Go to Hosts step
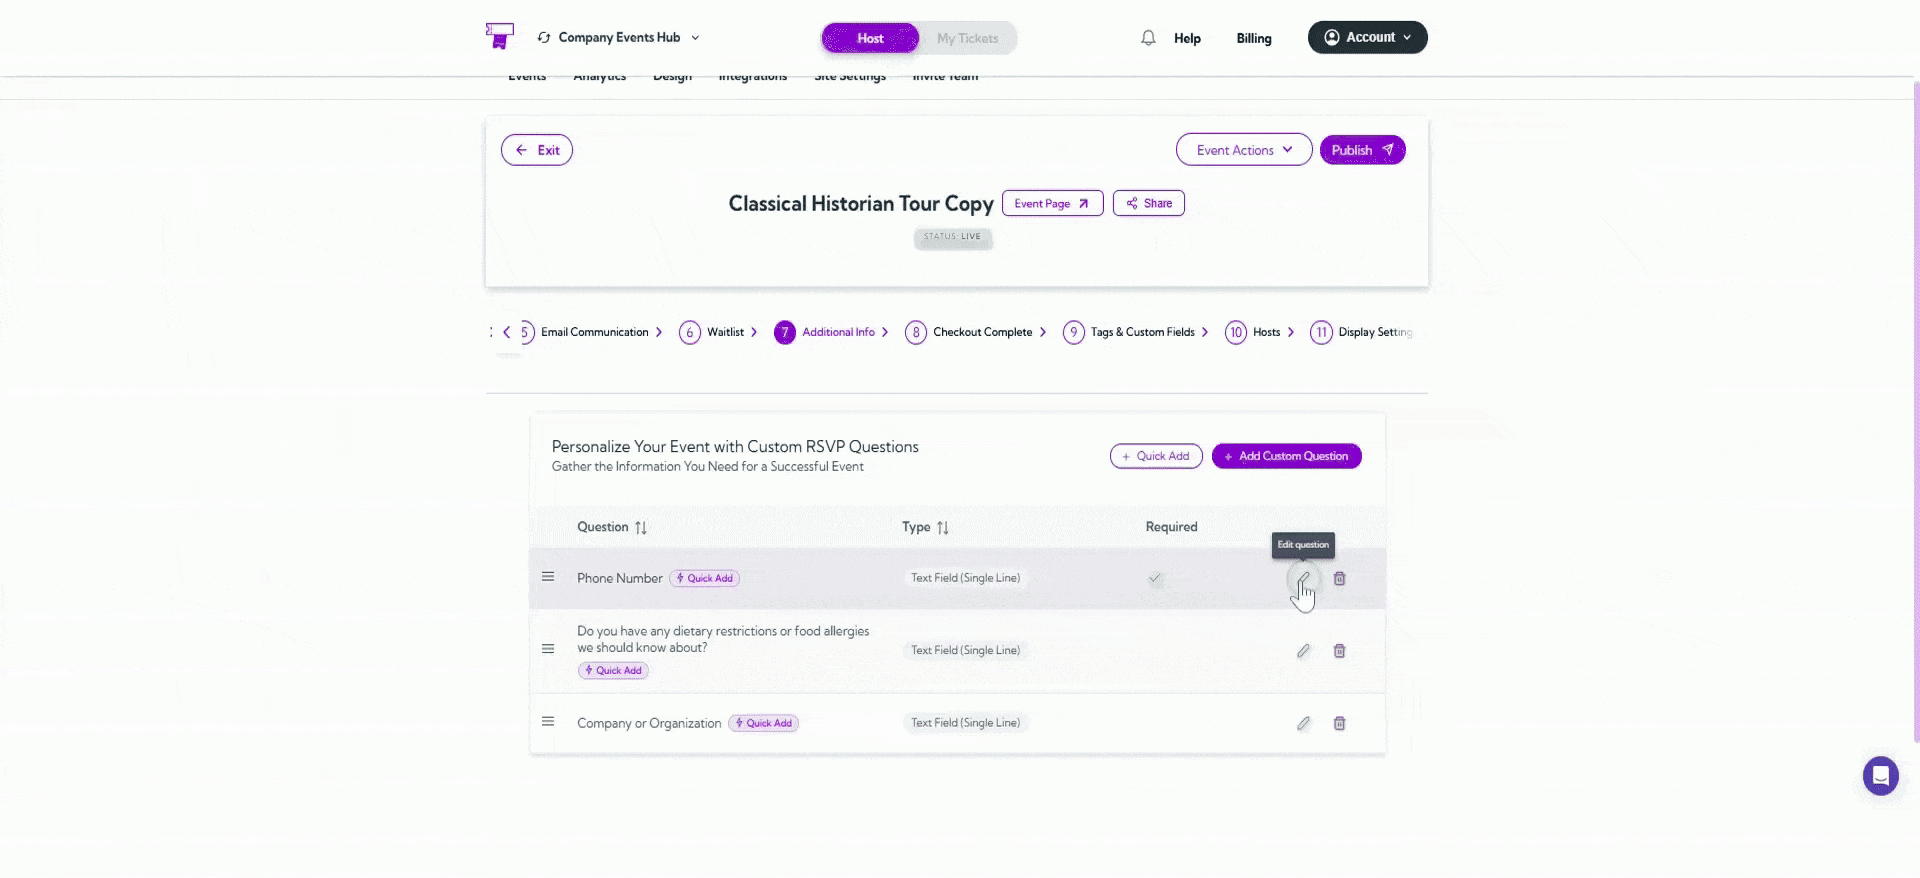 1266,332
